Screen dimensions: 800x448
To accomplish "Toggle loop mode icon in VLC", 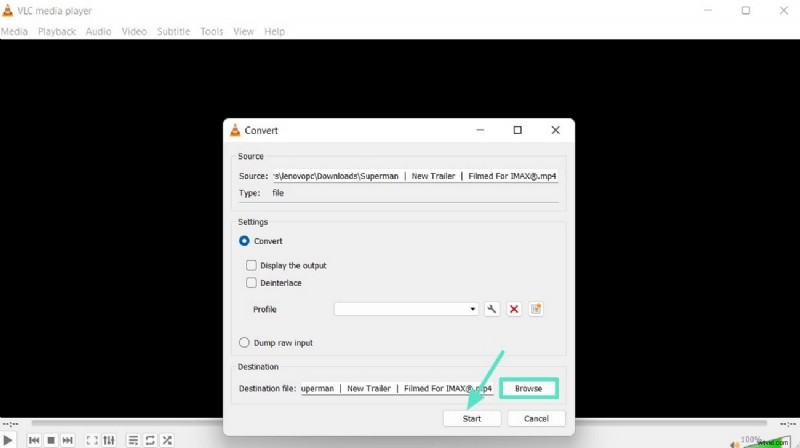I will pyautogui.click(x=150, y=440).
